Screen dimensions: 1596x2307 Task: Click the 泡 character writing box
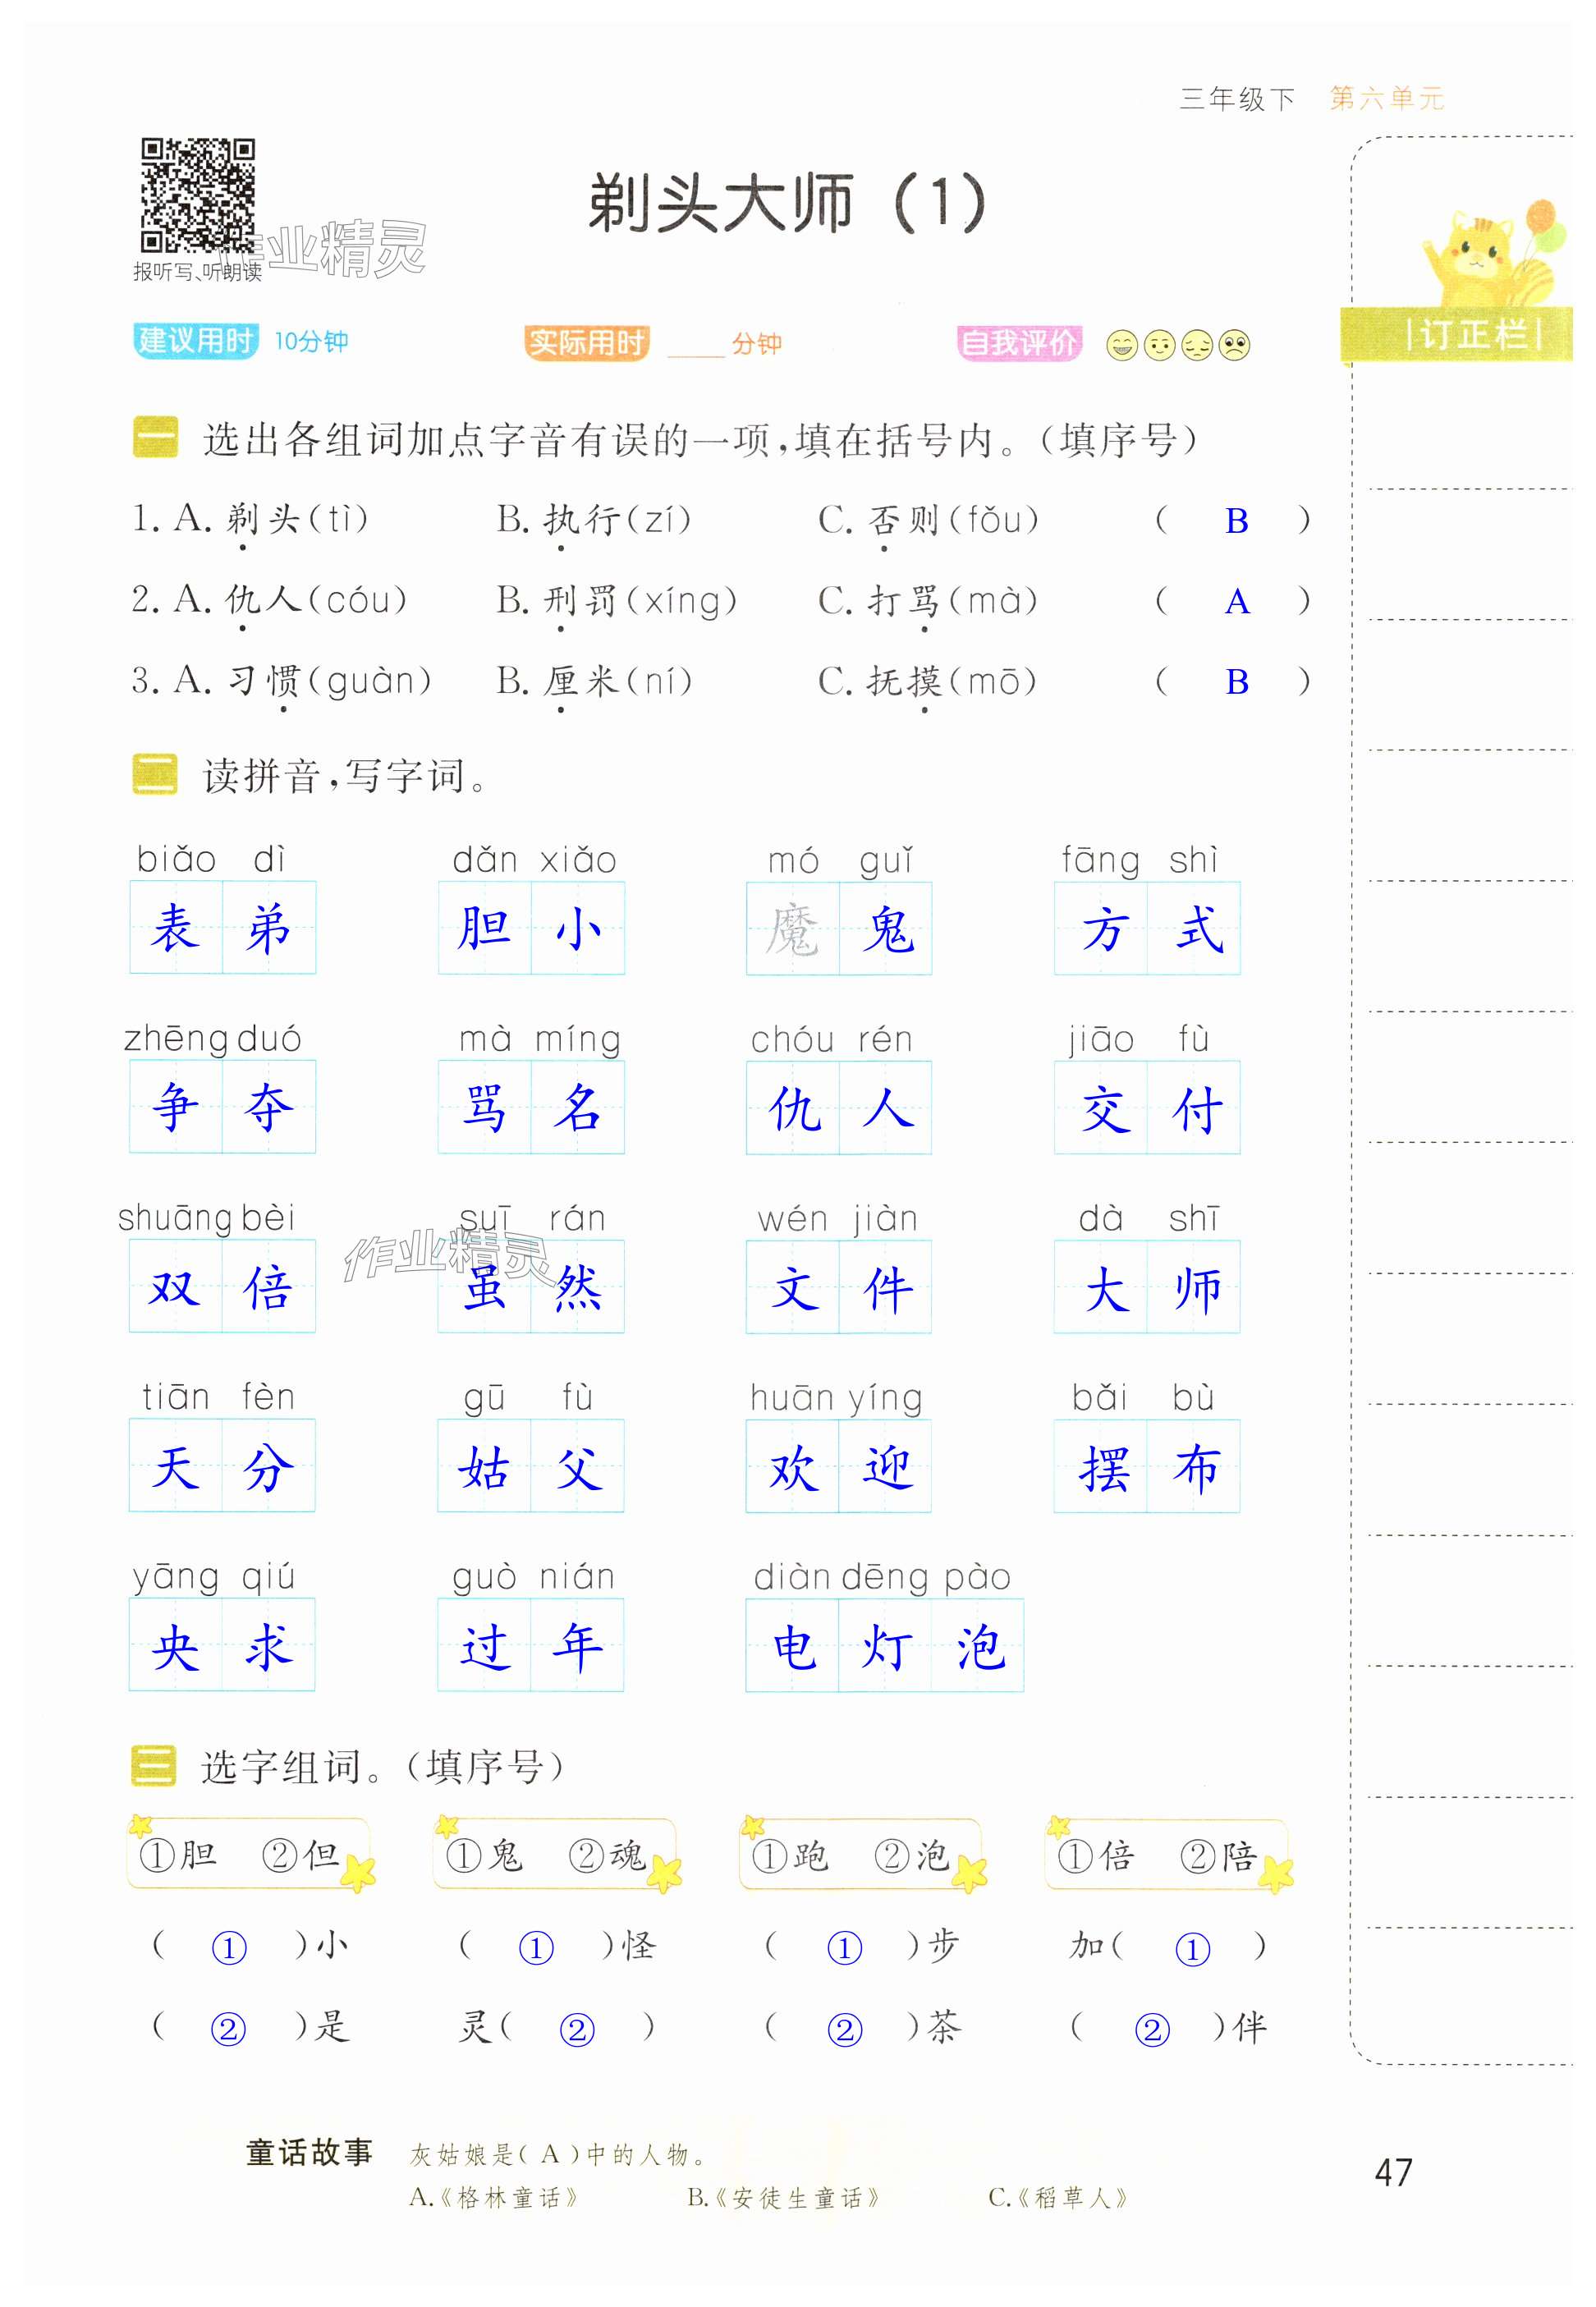977,1646
